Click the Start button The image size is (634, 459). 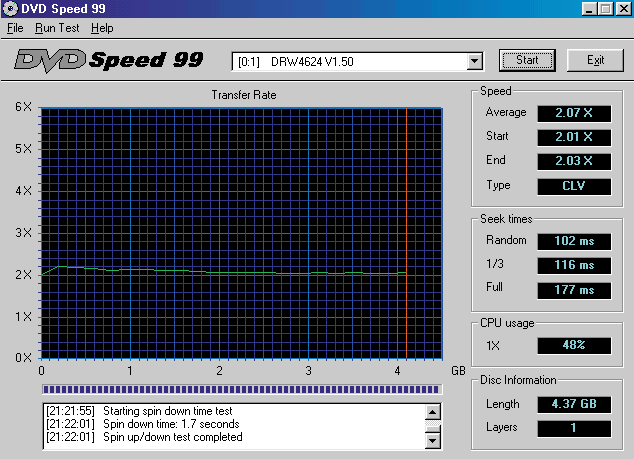pos(527,61)
